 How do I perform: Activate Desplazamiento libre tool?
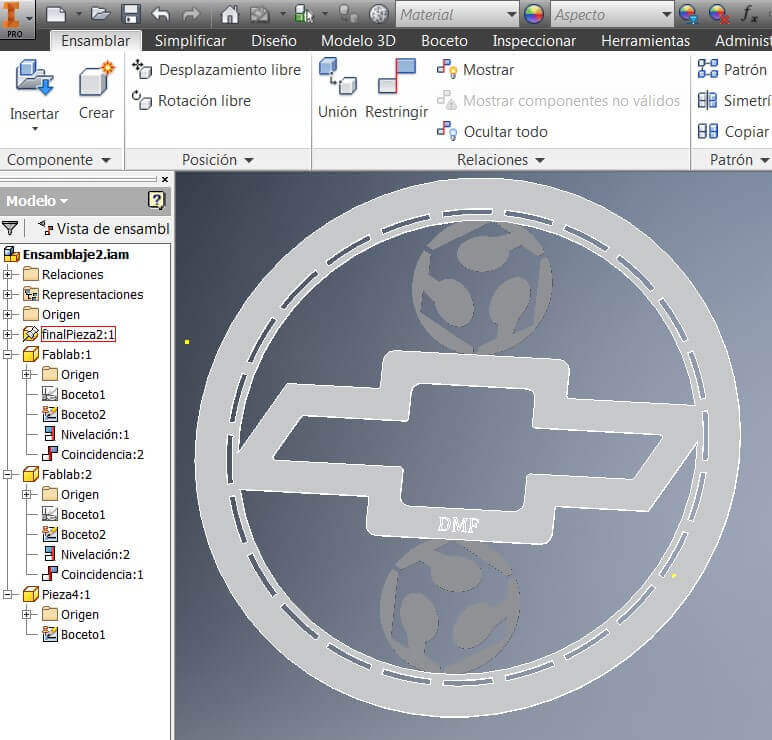click(x=216, y=69)
